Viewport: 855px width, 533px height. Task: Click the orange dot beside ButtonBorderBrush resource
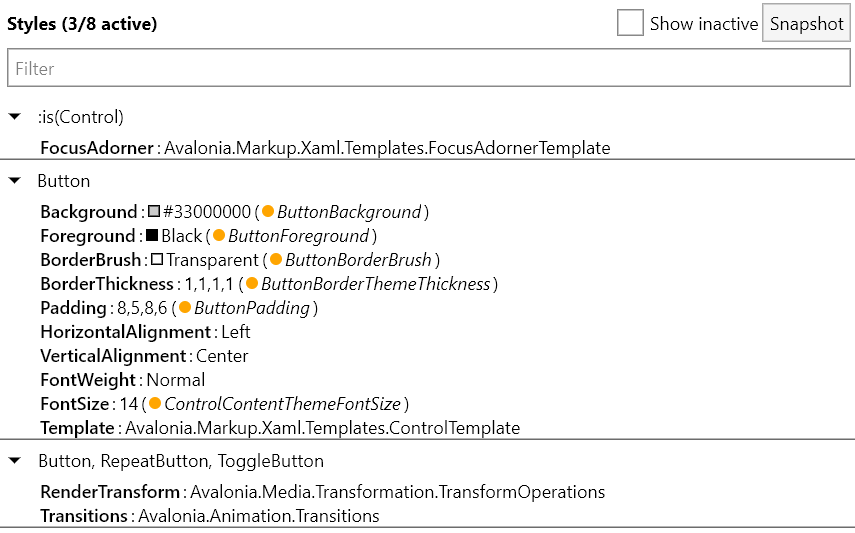pos(276,260)
